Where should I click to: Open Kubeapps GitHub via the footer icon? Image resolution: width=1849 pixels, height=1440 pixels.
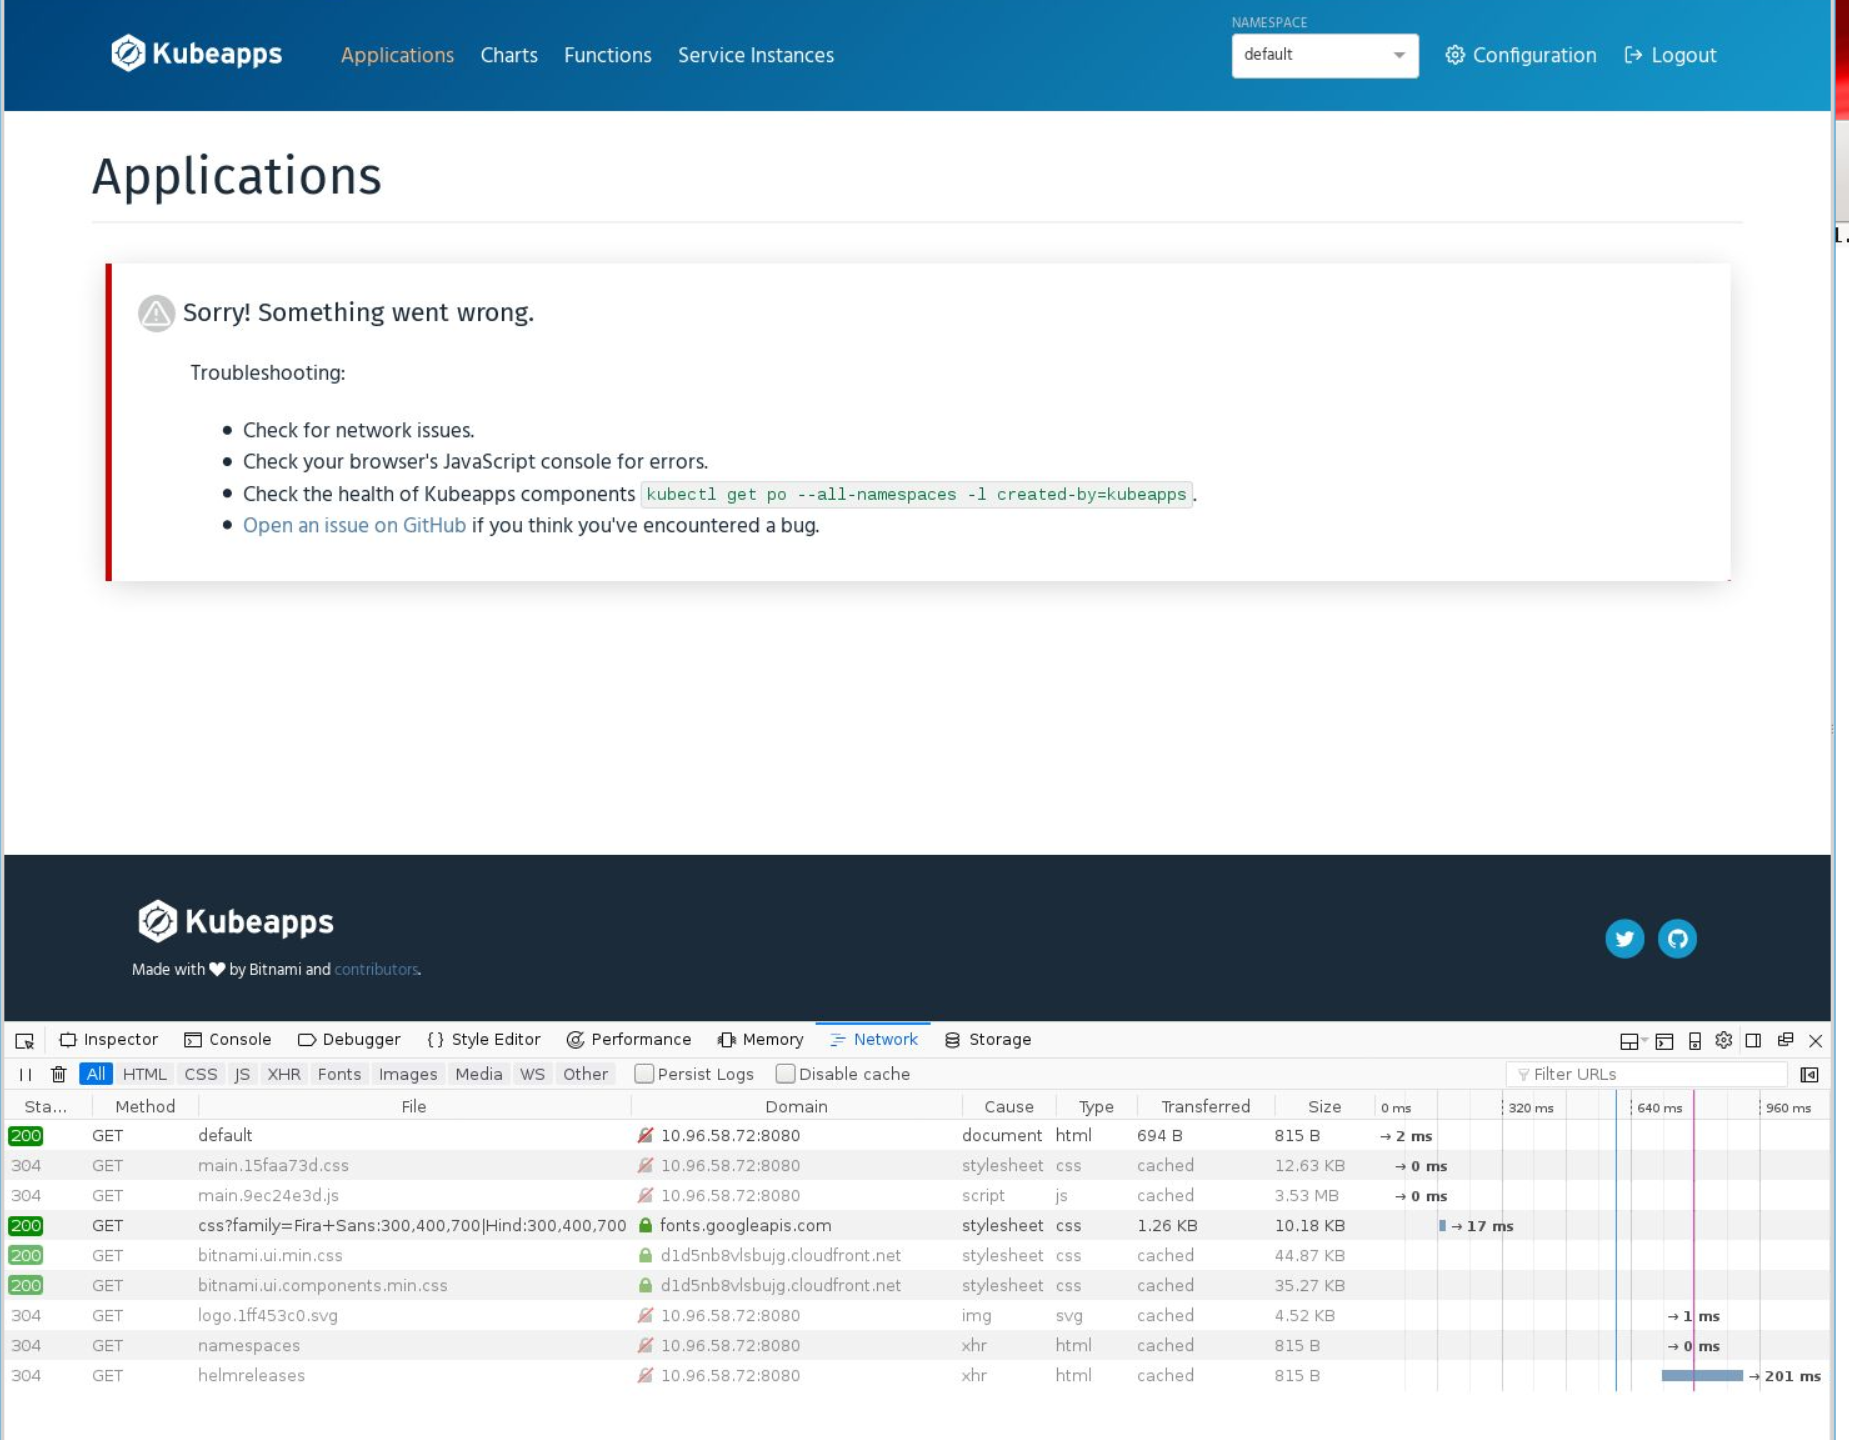click(1676, 938)
